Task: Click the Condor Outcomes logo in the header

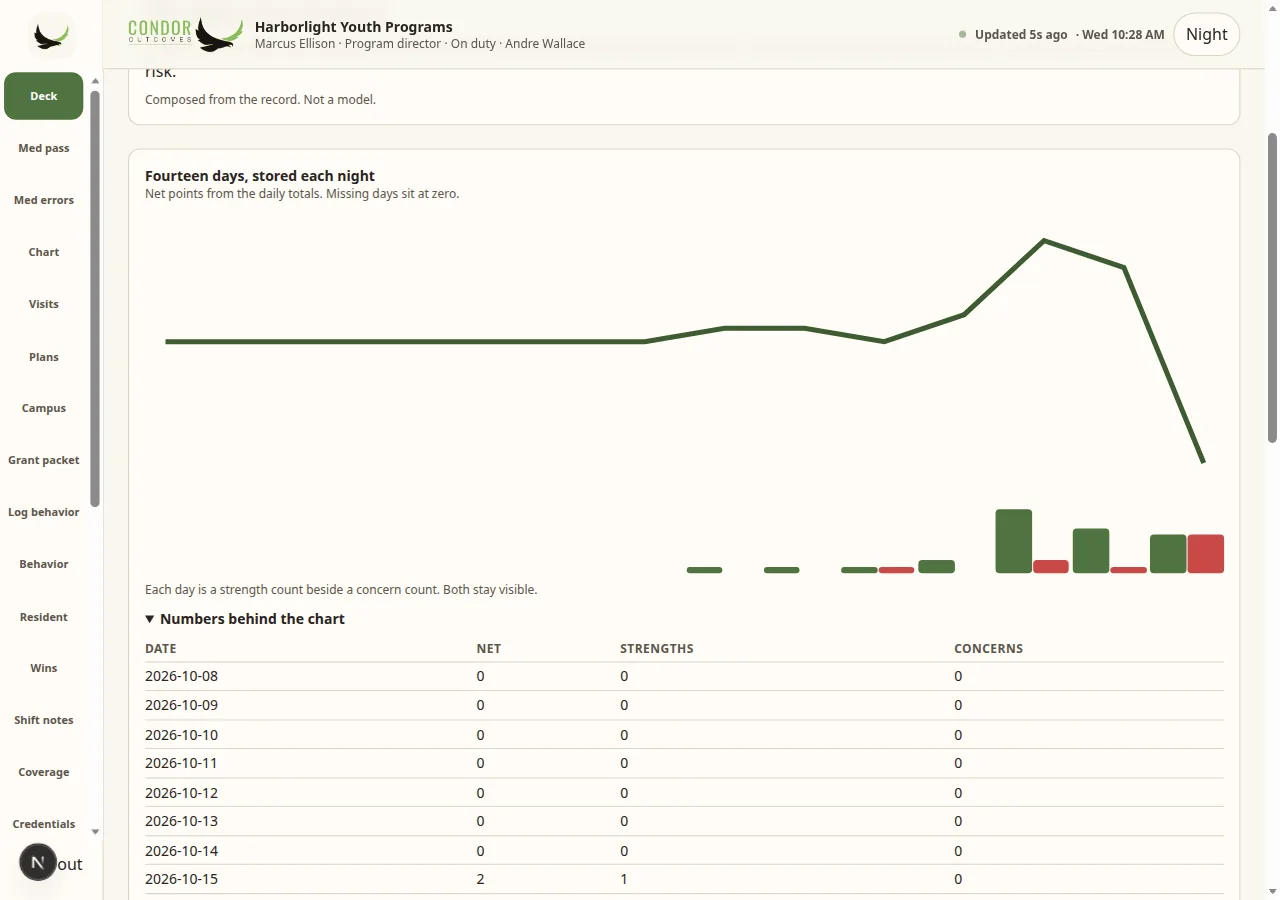Action: (x=186, y=34)
